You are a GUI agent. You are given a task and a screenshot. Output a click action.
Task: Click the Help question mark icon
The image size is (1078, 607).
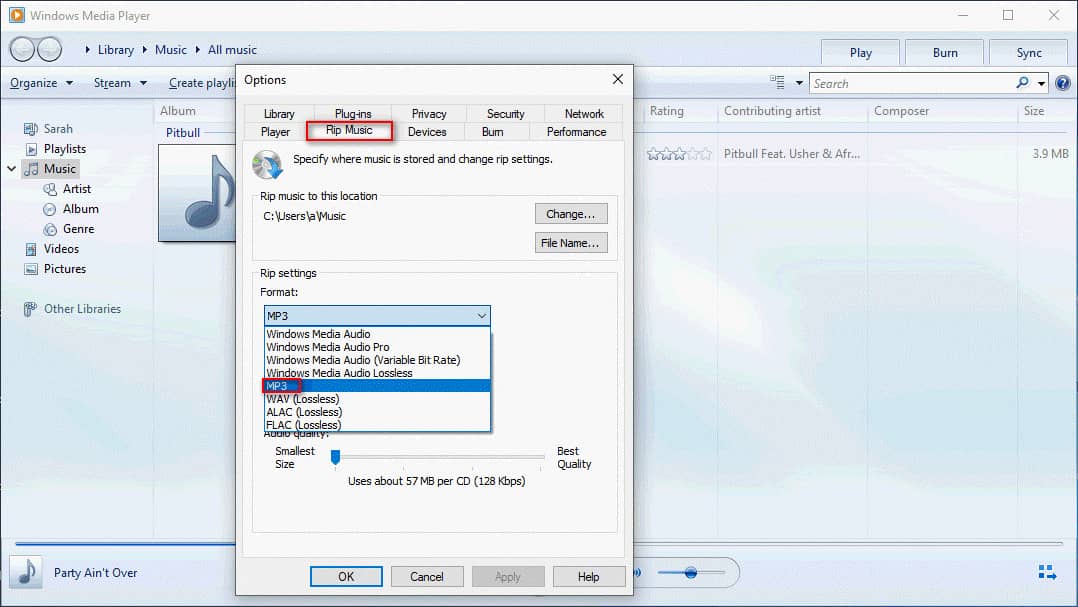point(1062,83)
